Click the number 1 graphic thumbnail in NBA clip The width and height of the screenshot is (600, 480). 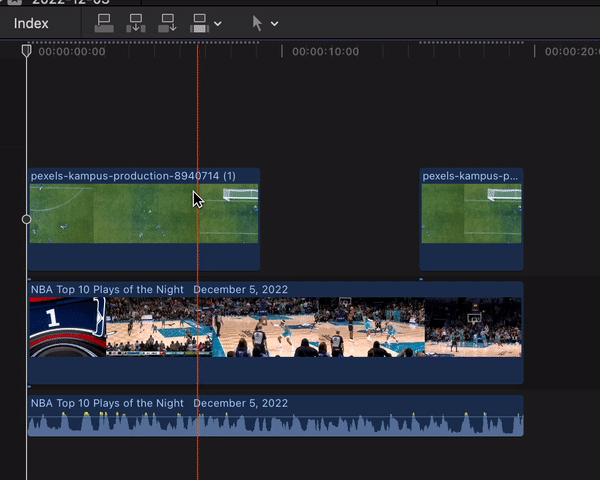(x=68, y=327)
